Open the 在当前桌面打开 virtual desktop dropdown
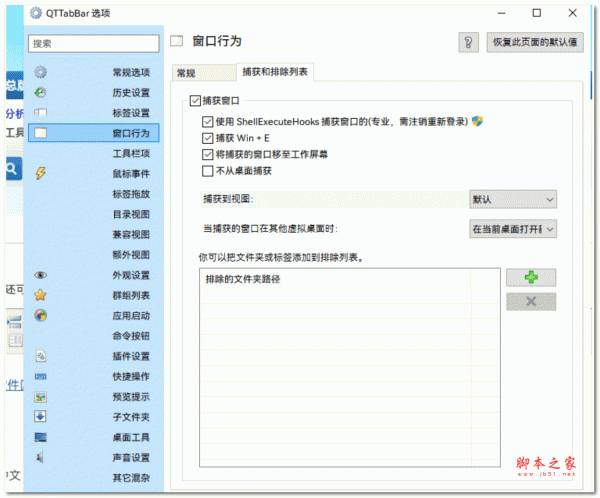The width and height of the screenshot is (600, 498). click(x=513, y=229)
